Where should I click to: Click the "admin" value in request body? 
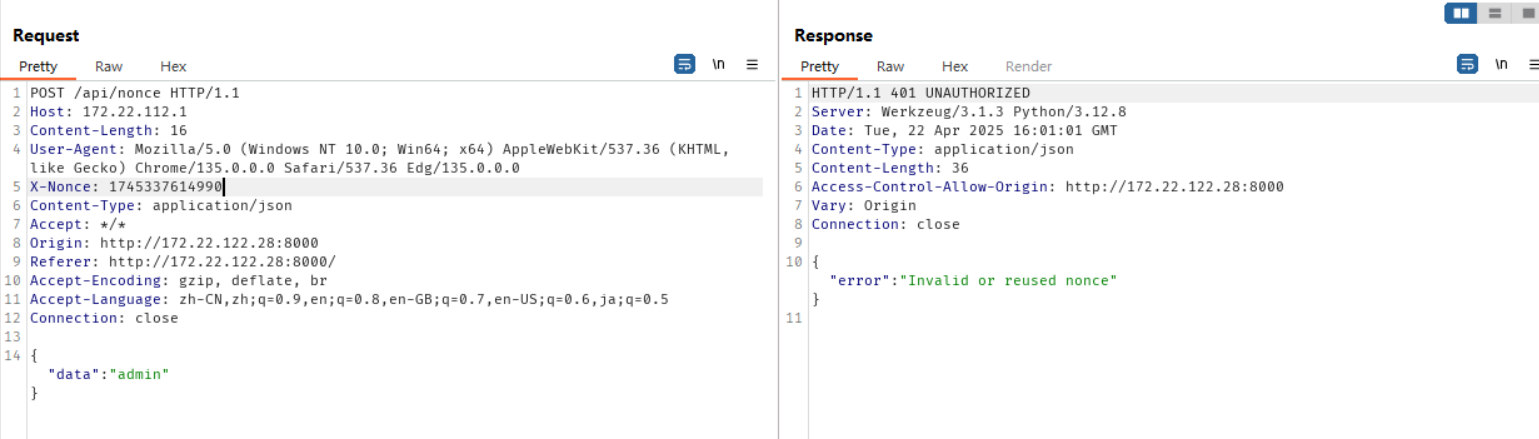139,374
